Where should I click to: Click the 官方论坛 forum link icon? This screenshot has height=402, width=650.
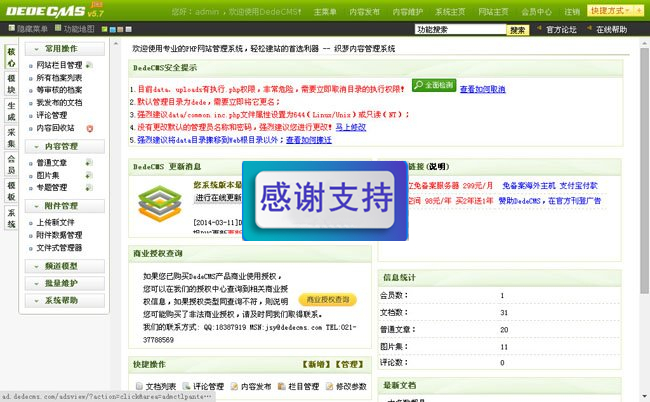539,29
